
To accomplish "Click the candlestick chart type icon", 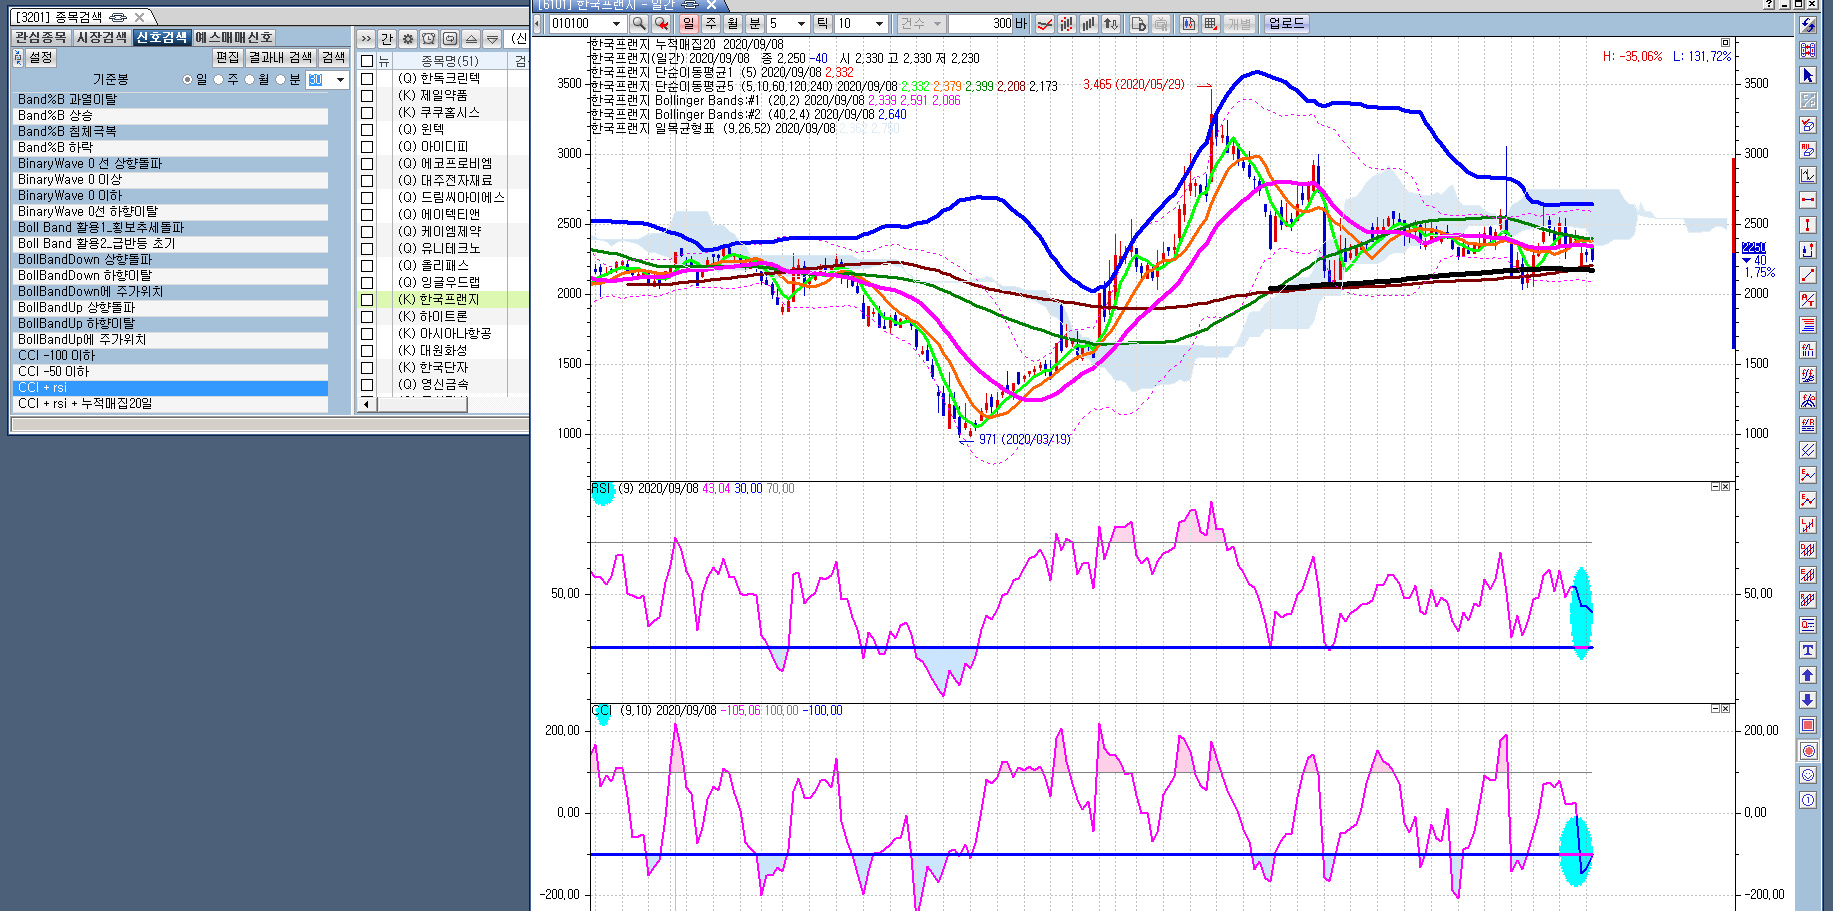I will click(x=1066, y=24).
